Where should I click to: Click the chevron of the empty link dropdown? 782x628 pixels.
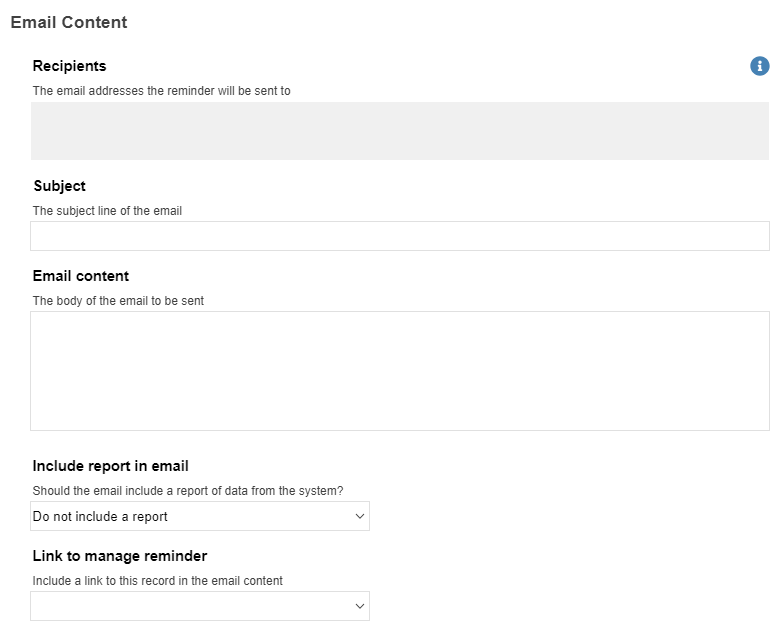pos(360,606)
